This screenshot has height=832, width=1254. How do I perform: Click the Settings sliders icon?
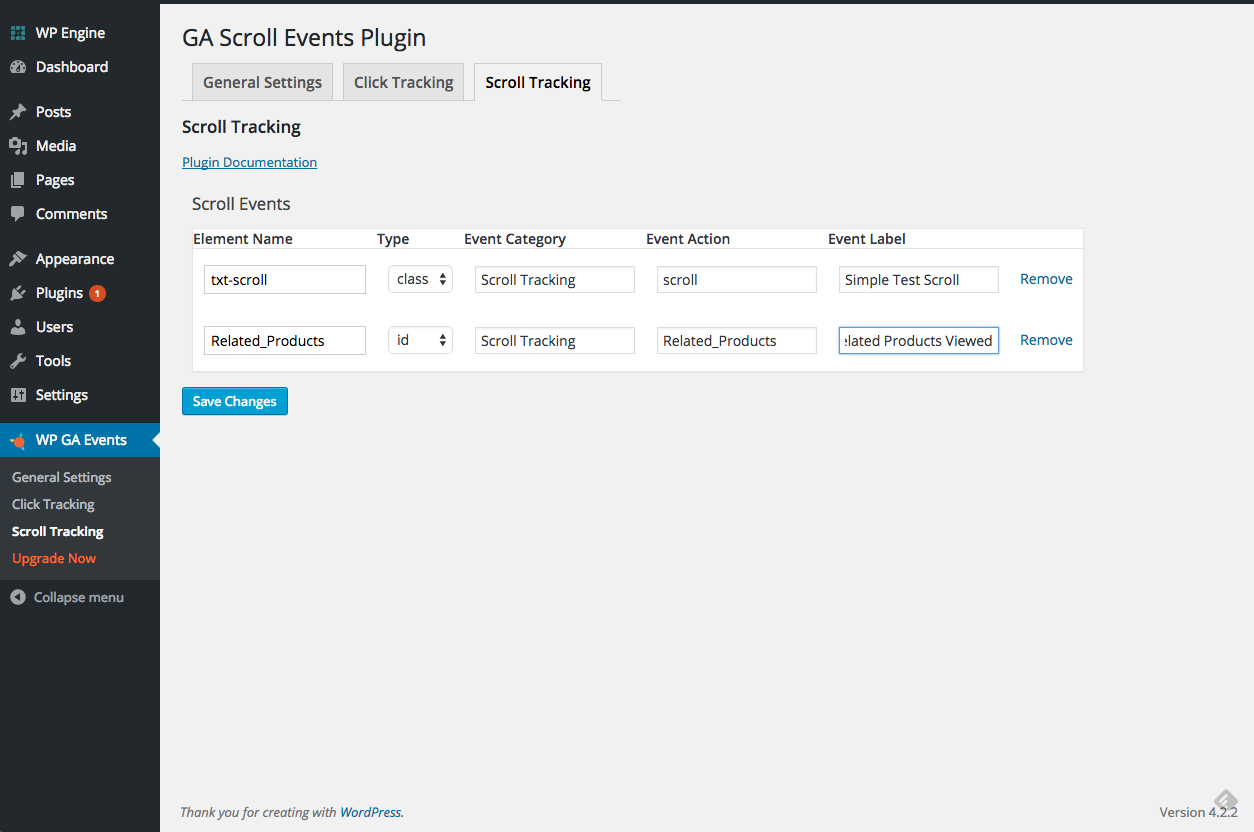pyautogui.click(x=18, y=395)
